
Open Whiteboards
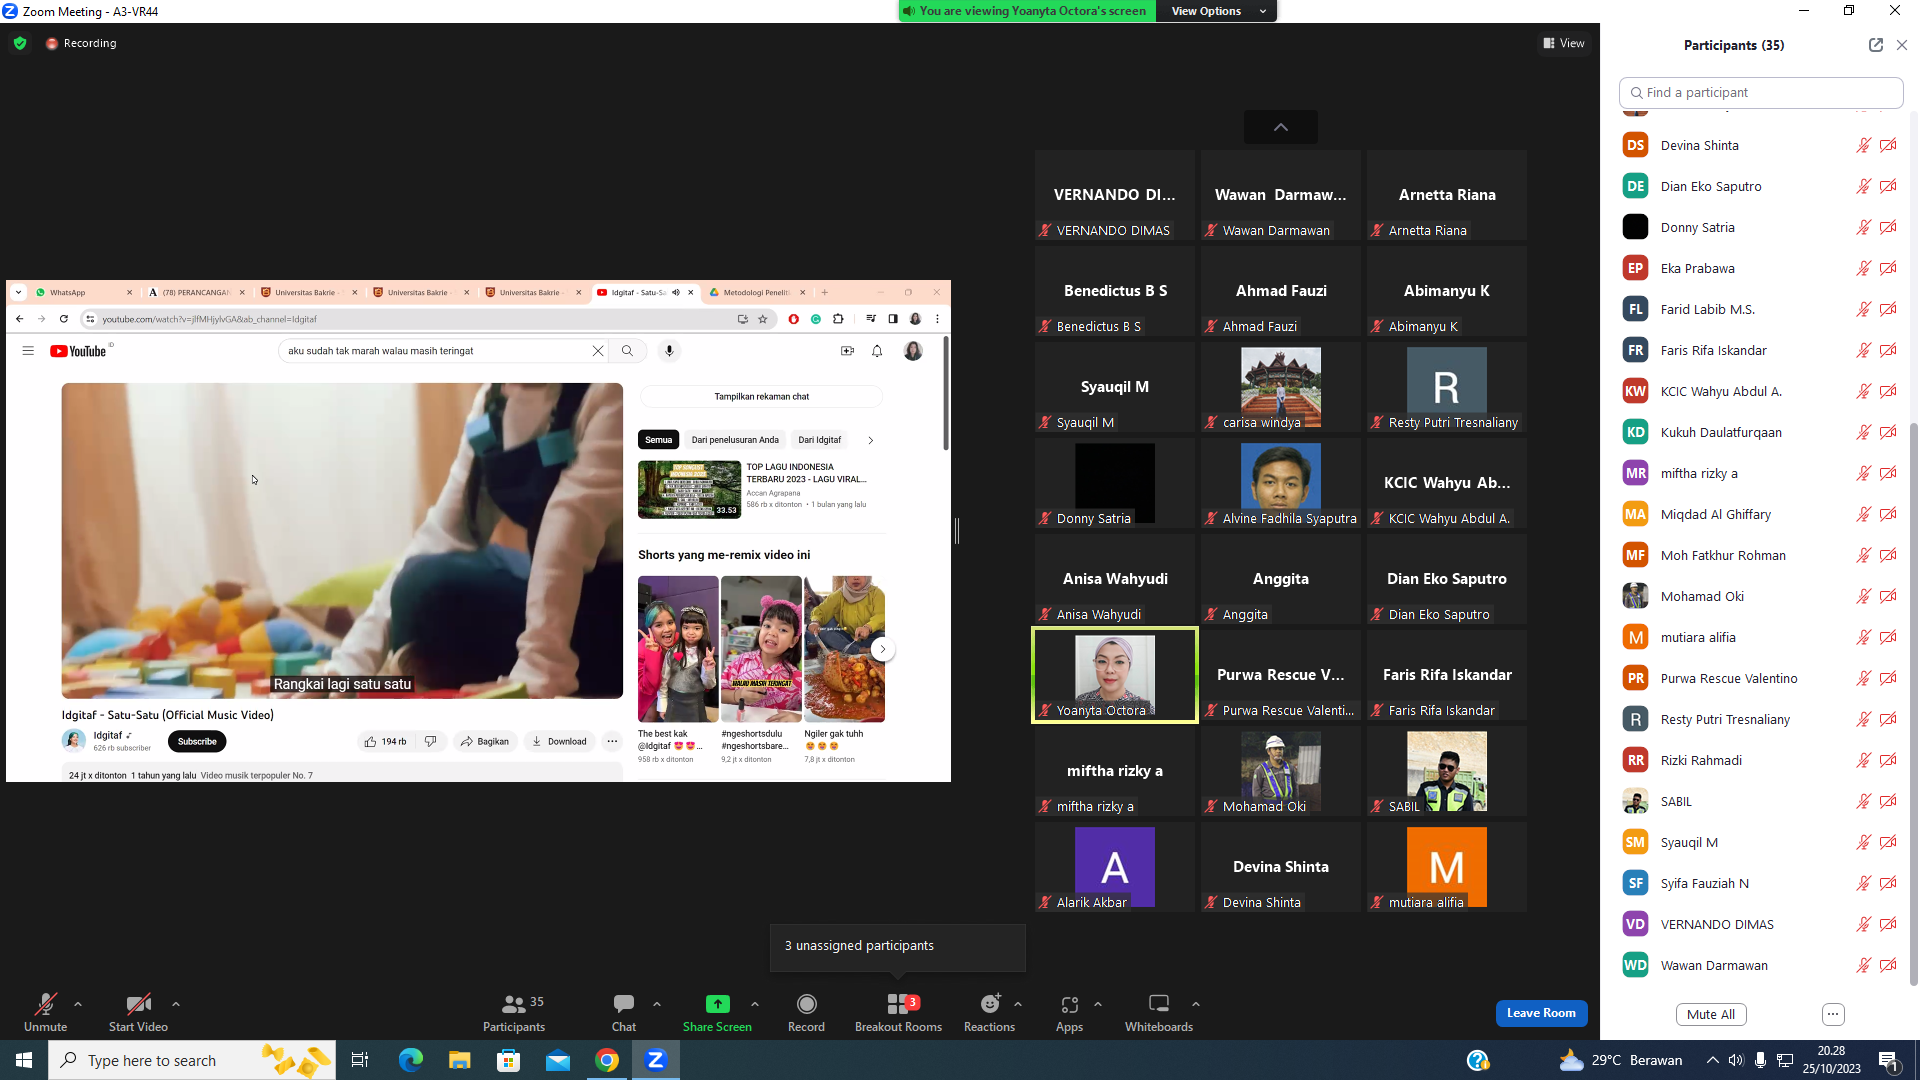(x=1159, y=1012)
